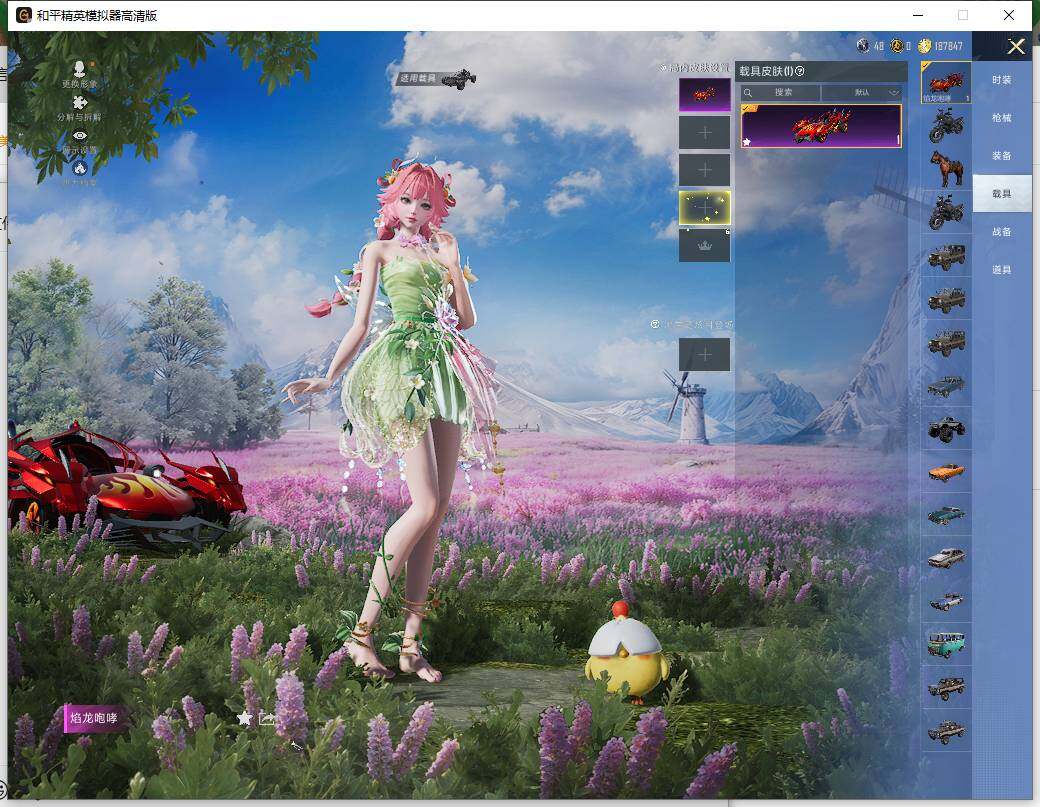Select the monster truck vehicle icon
1040x807 pixels.
[x=945, y=428]
